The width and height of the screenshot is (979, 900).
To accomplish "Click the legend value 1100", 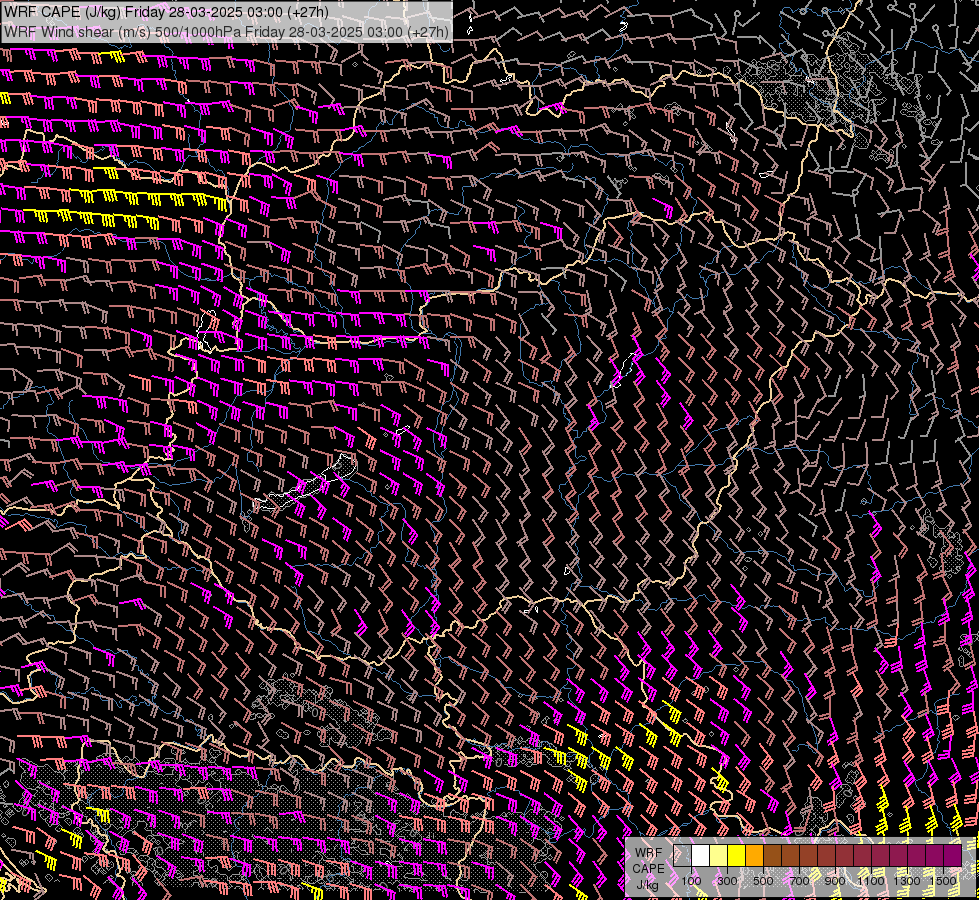I will pos(870,881).
